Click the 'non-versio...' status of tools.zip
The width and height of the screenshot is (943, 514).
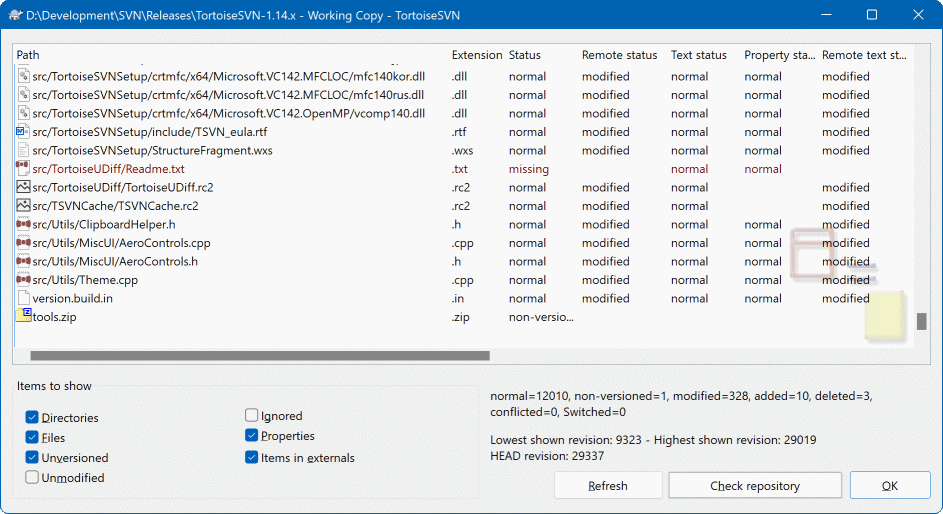coord(541,317)
